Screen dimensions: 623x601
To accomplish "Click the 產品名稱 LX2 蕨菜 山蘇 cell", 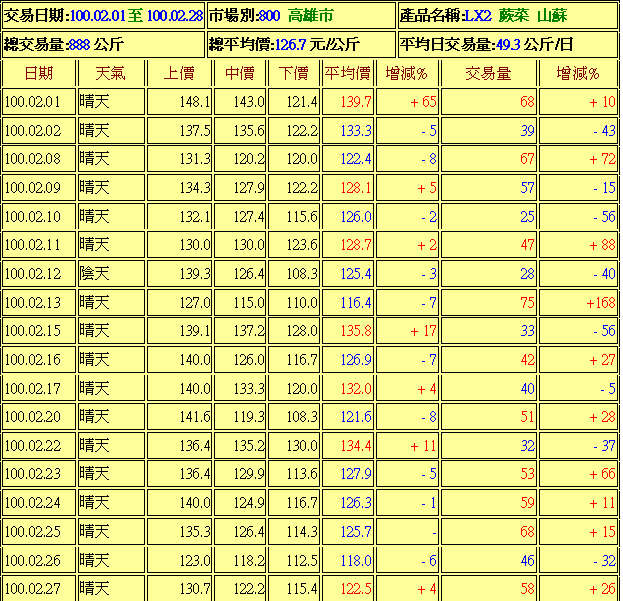I will [508, 15].
